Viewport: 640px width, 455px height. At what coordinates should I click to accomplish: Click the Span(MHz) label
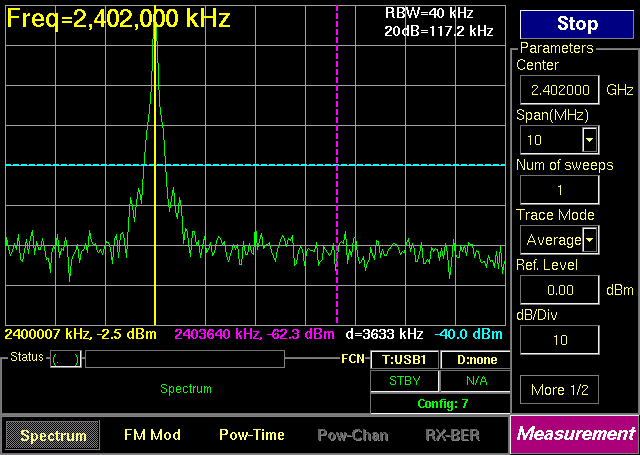tap(552, 115)
